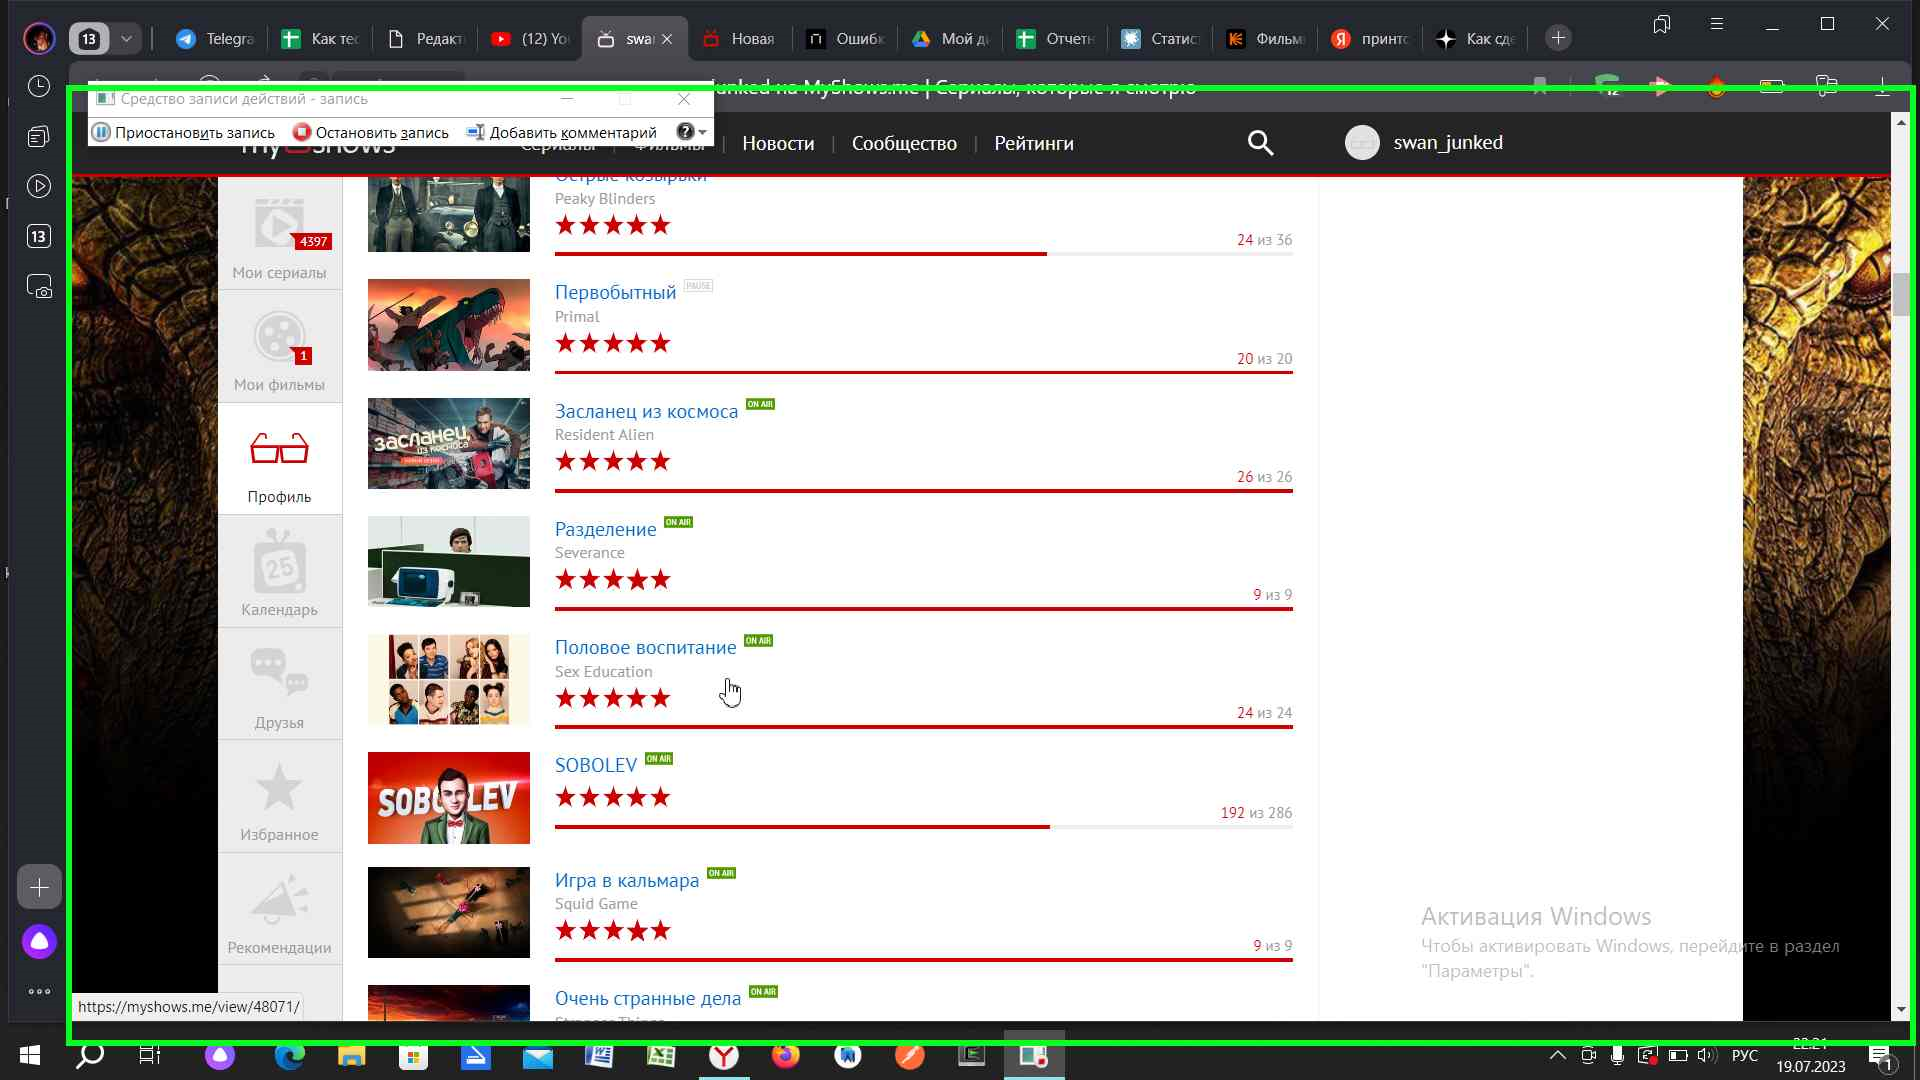The image size is (1920, 1080).
Task: Open Microsoft Edge from taskbar
Action: coord(289,1055)
